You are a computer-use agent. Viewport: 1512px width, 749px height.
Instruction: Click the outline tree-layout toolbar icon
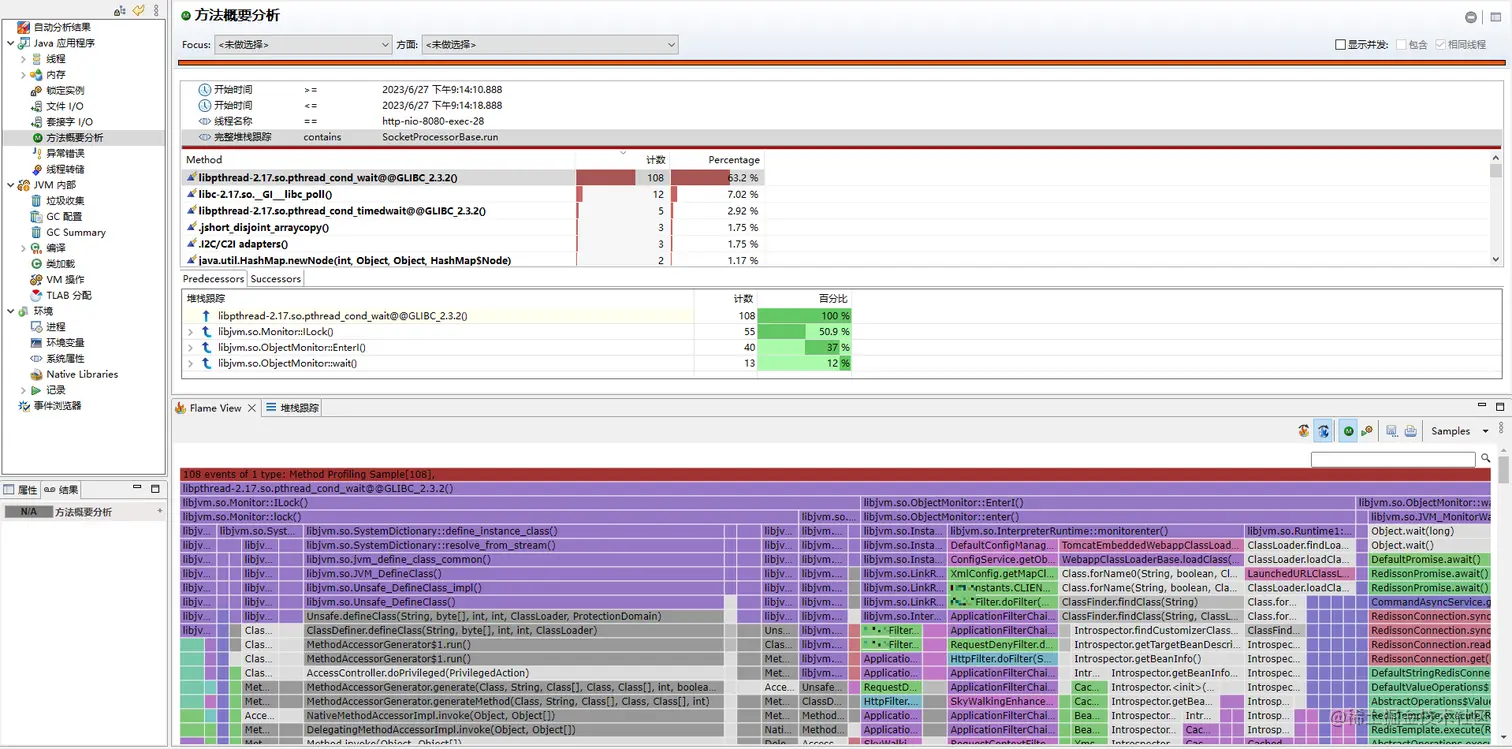pos(120,10)
